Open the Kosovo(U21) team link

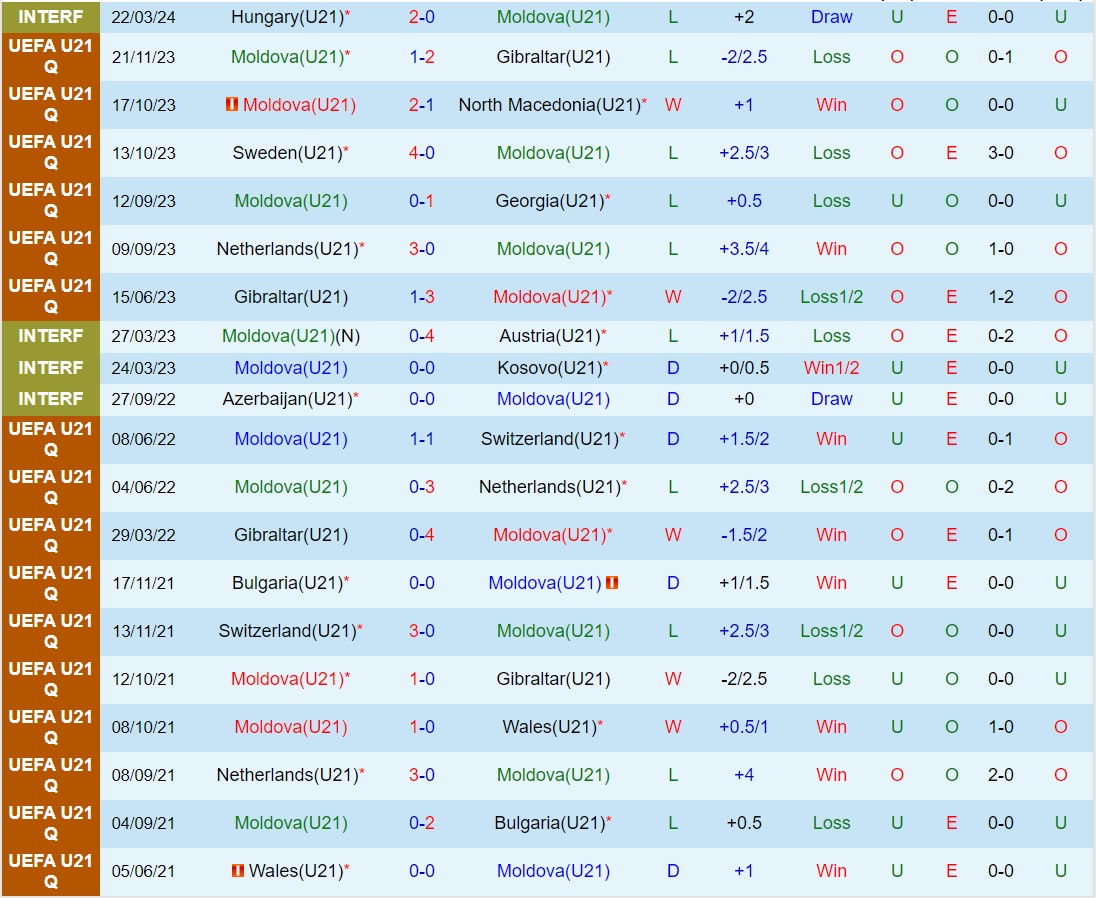[x=549, y=368]
